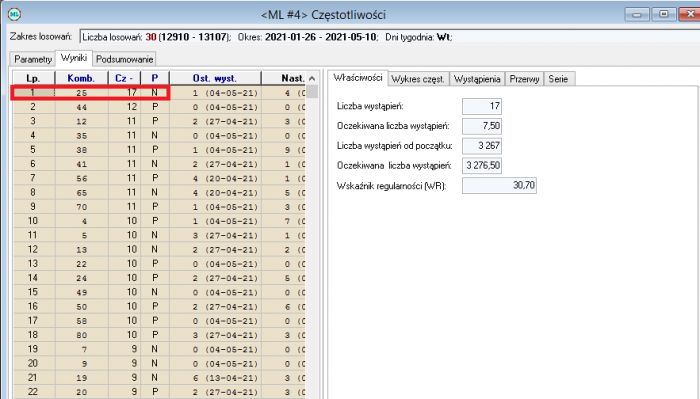Screen dimensions: 700x399
Task: Select row 11 with combination 5
Action: (159, 236)
